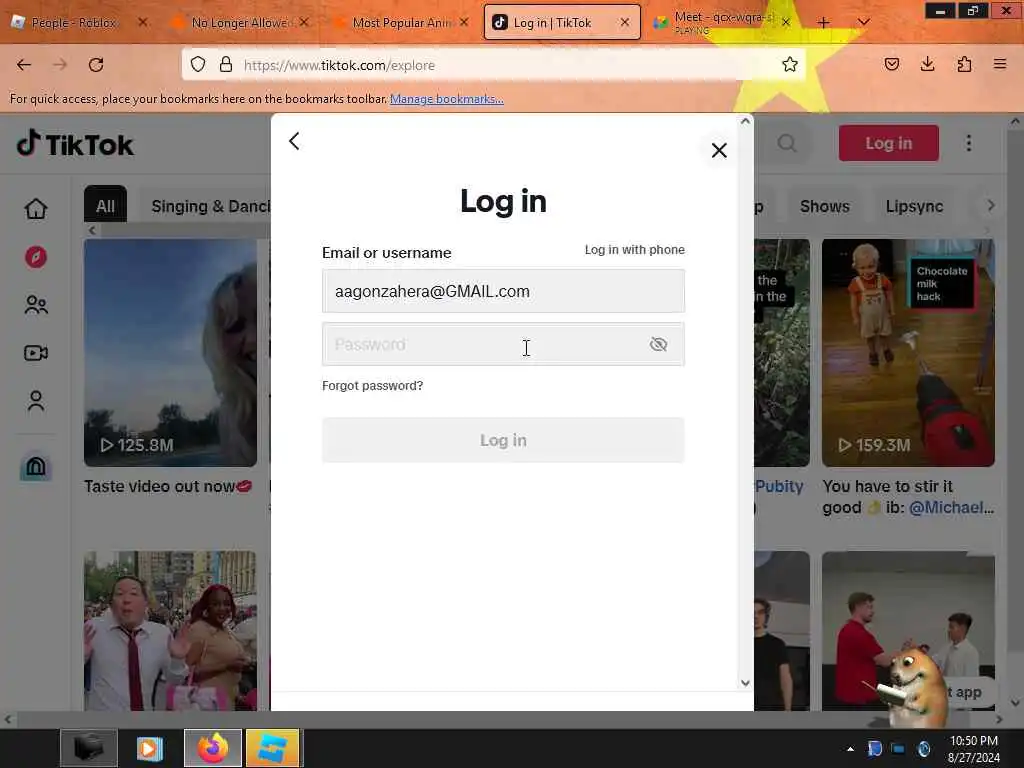The image size is (1024, 768).
Task: Open Pocket save icon in toolbar
Action: click(x=891, y=65)
